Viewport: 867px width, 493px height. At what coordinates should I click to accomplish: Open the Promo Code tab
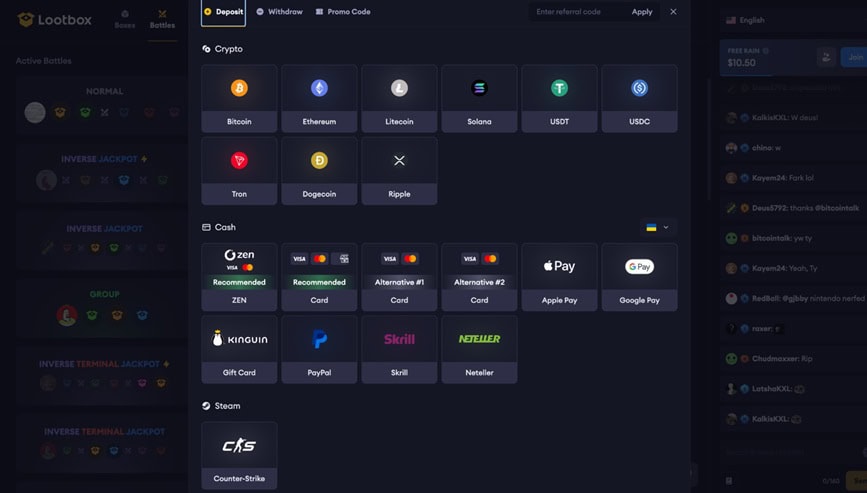(343, 12)
